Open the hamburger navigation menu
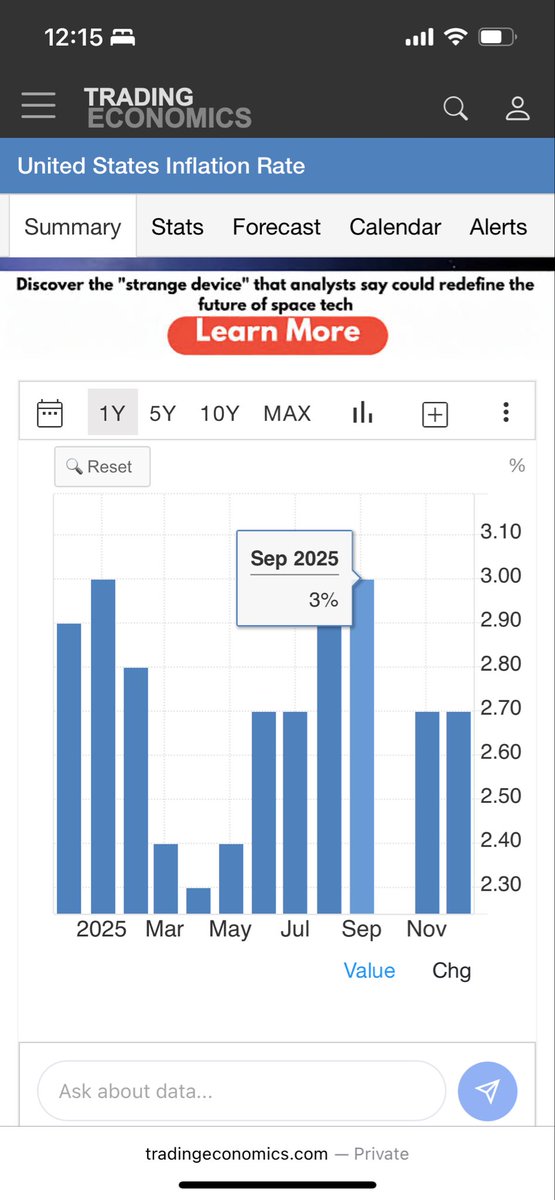Screen dimensions: 555x1200 click(38, 106)
